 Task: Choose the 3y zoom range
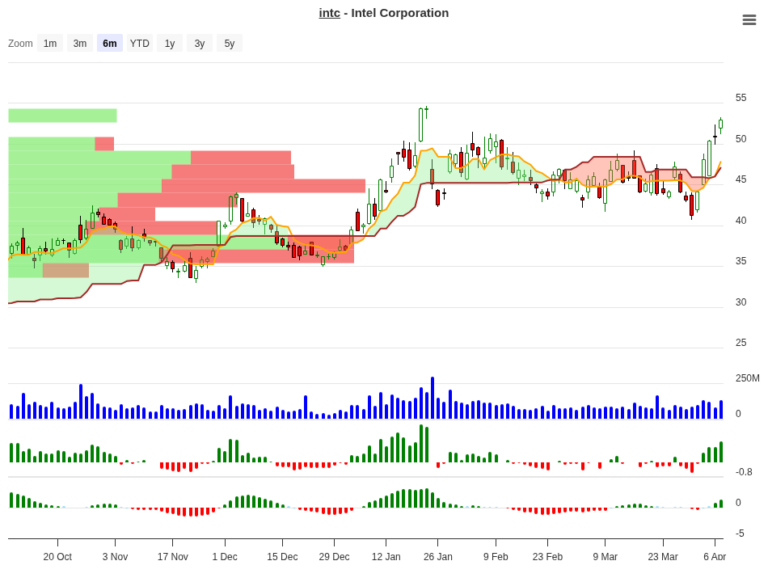click(x=199, y=43)
